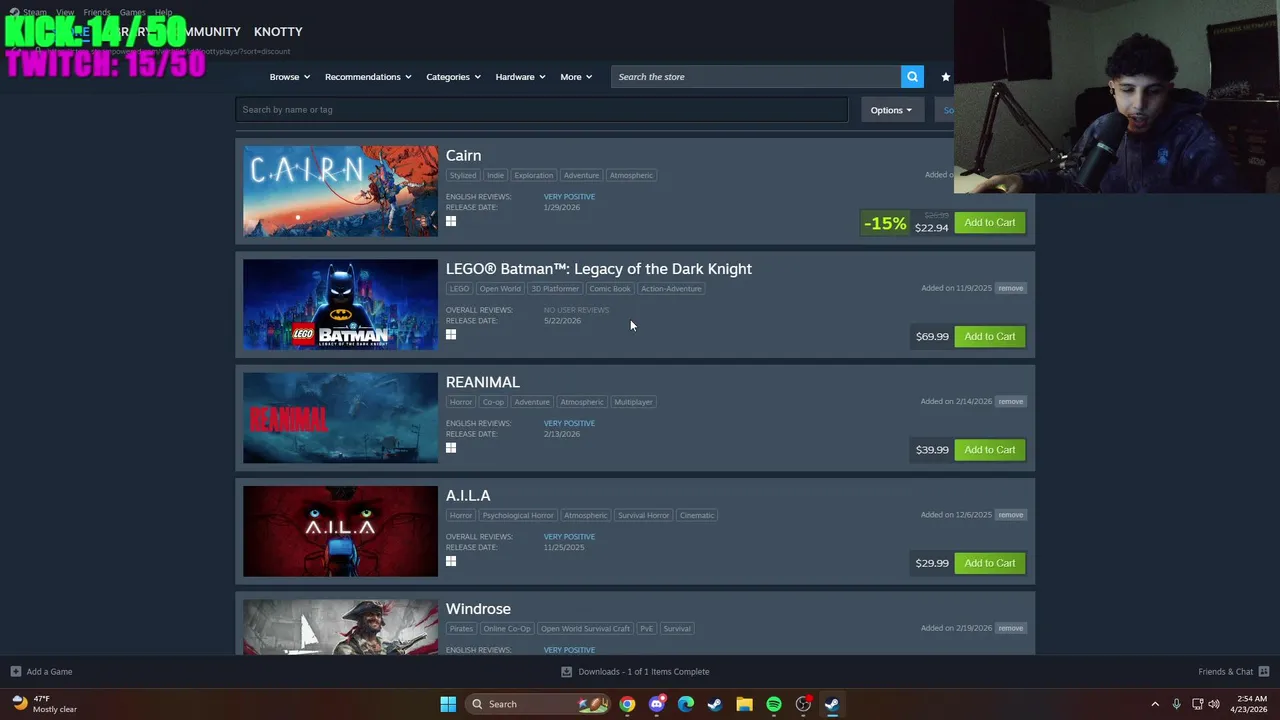Click the Windows platform icon under A.I.L.A
Screen dimensions: 1280x720
point(451,561)
